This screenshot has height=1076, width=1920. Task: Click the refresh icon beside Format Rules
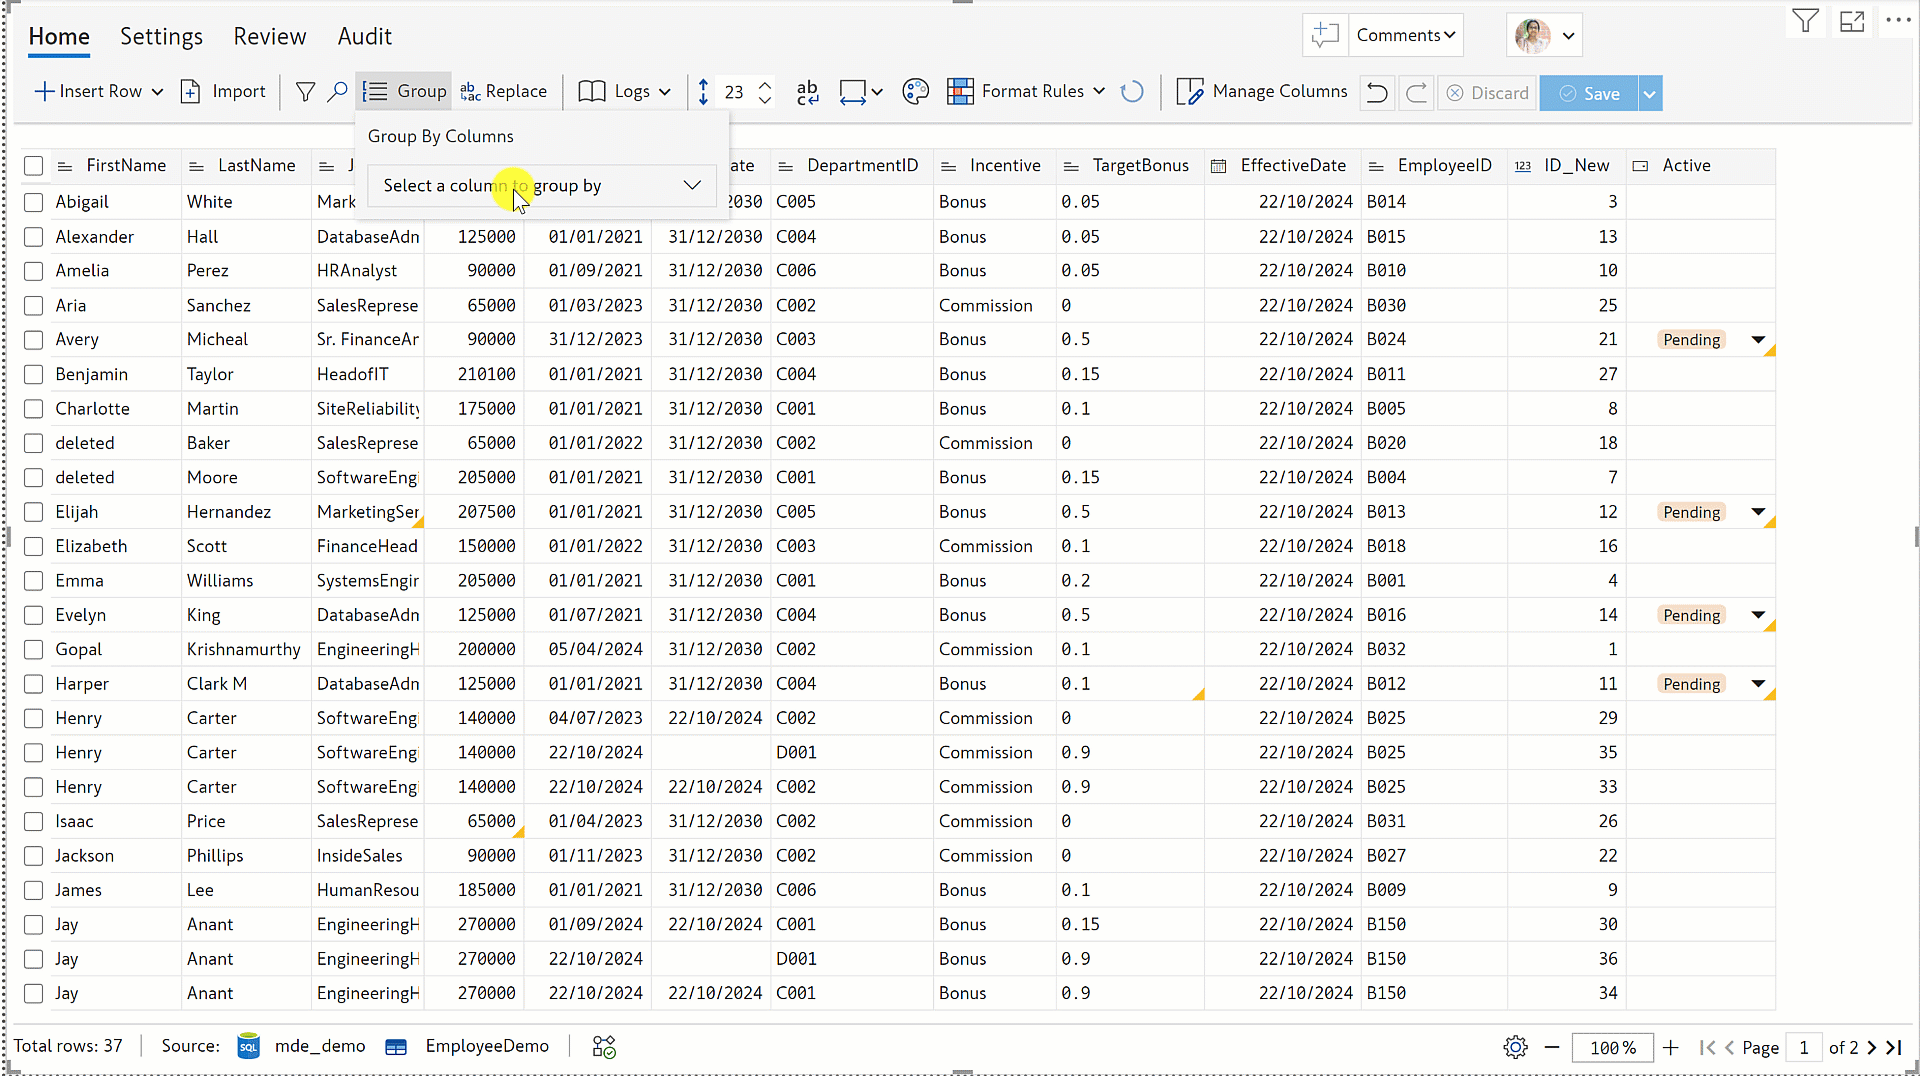coord(1132,92)
